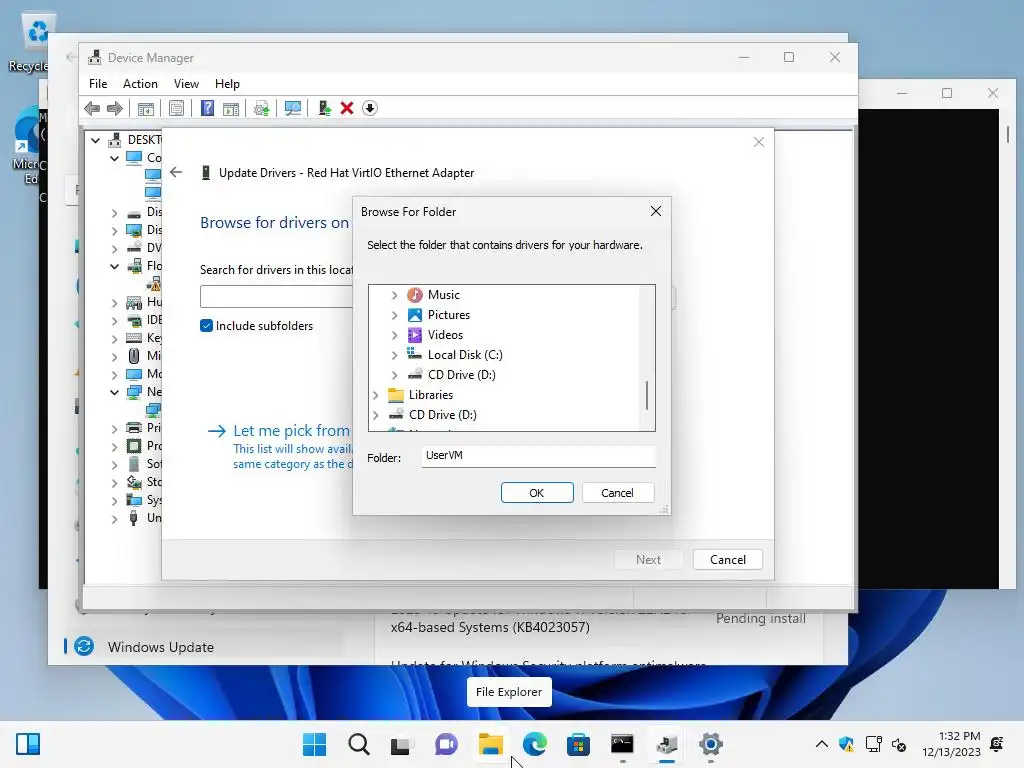
Task: Open Microsoft Store from the taskbar
Action: (578, 744)
